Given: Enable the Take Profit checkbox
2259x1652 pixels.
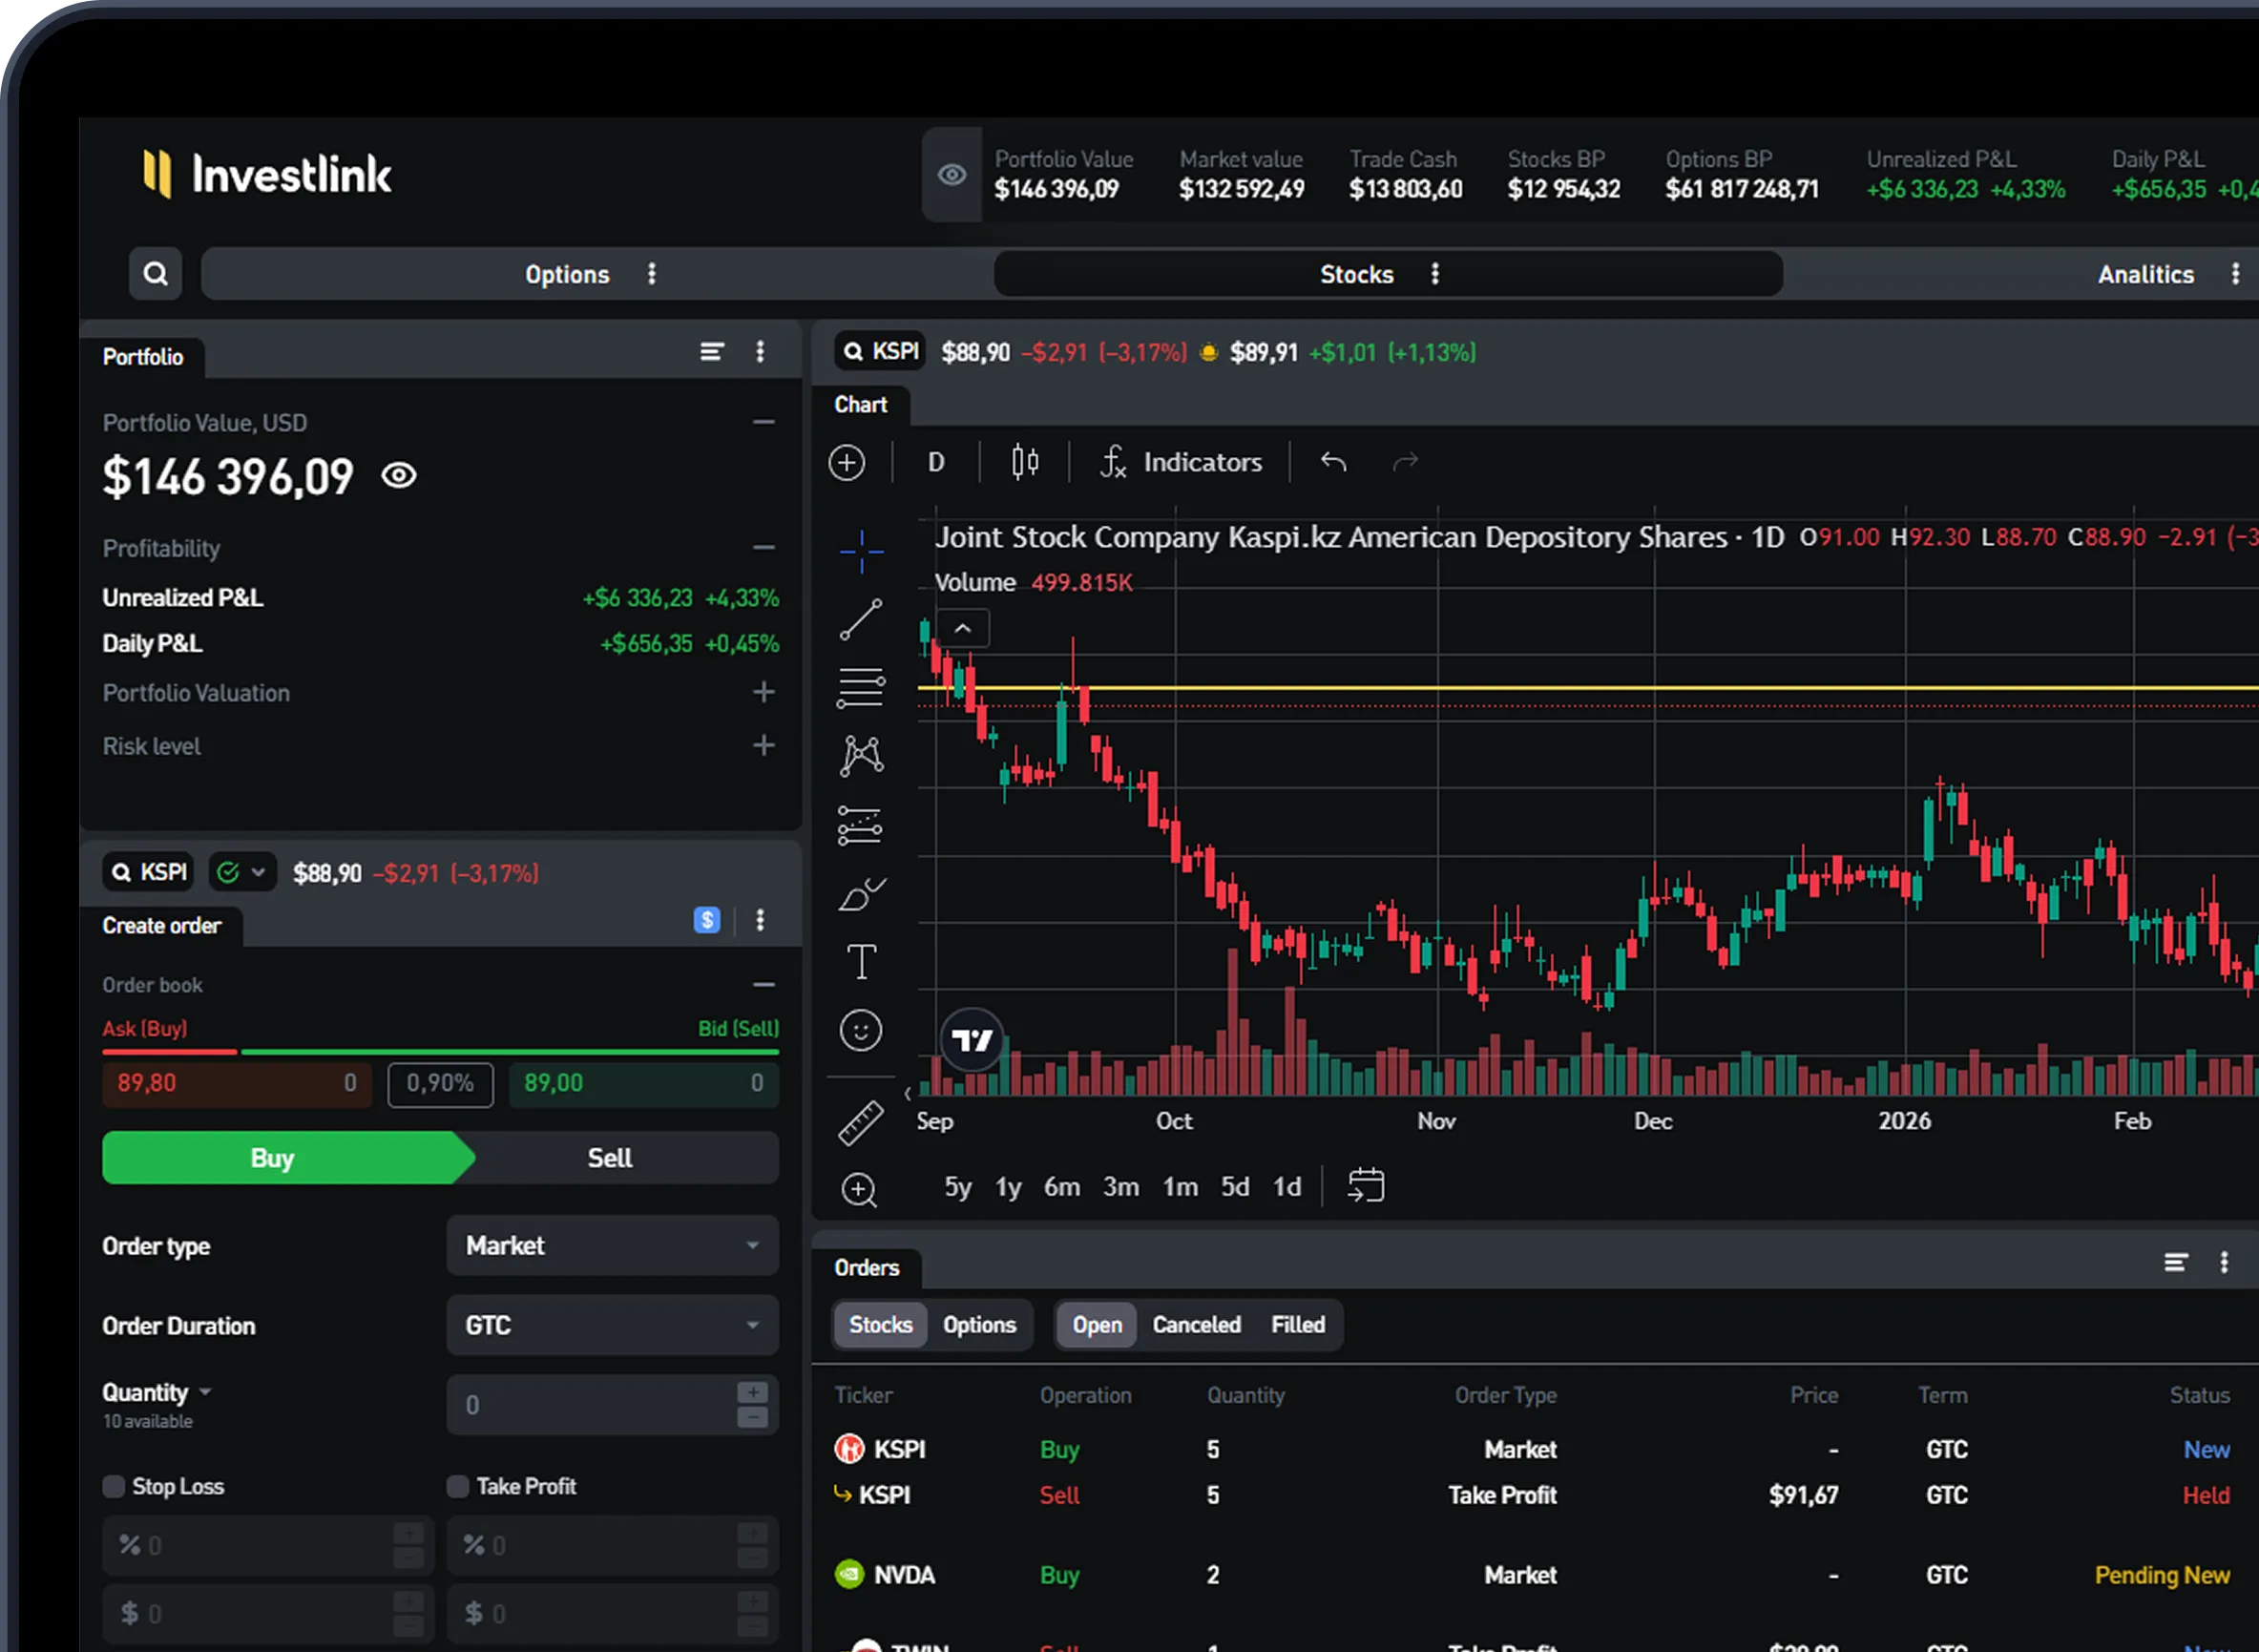Looking at the screenshot, I should pos(458,1486).
